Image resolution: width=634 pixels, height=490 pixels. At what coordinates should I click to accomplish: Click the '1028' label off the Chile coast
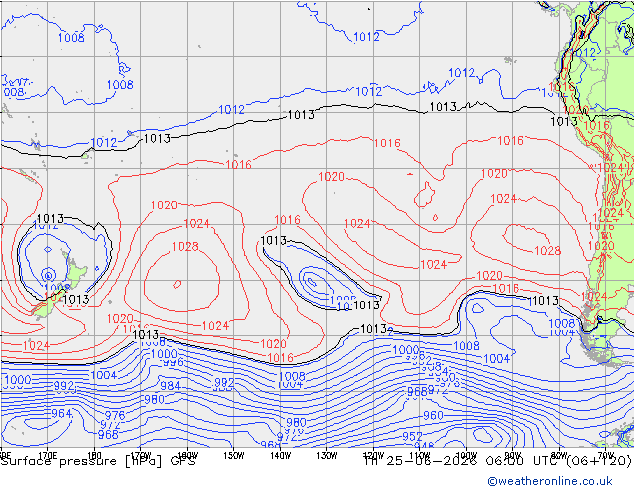pyautogui.click(x=547, y=251)
